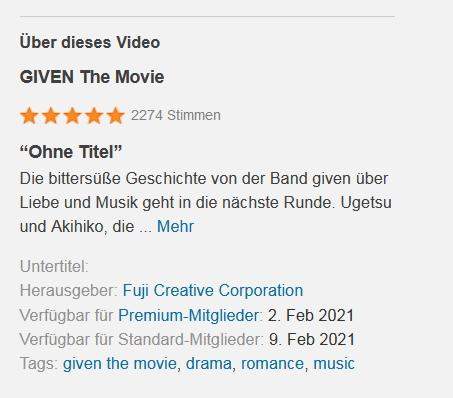
Task: Select the fourth rating star
Action: click(x=94, y=116)
